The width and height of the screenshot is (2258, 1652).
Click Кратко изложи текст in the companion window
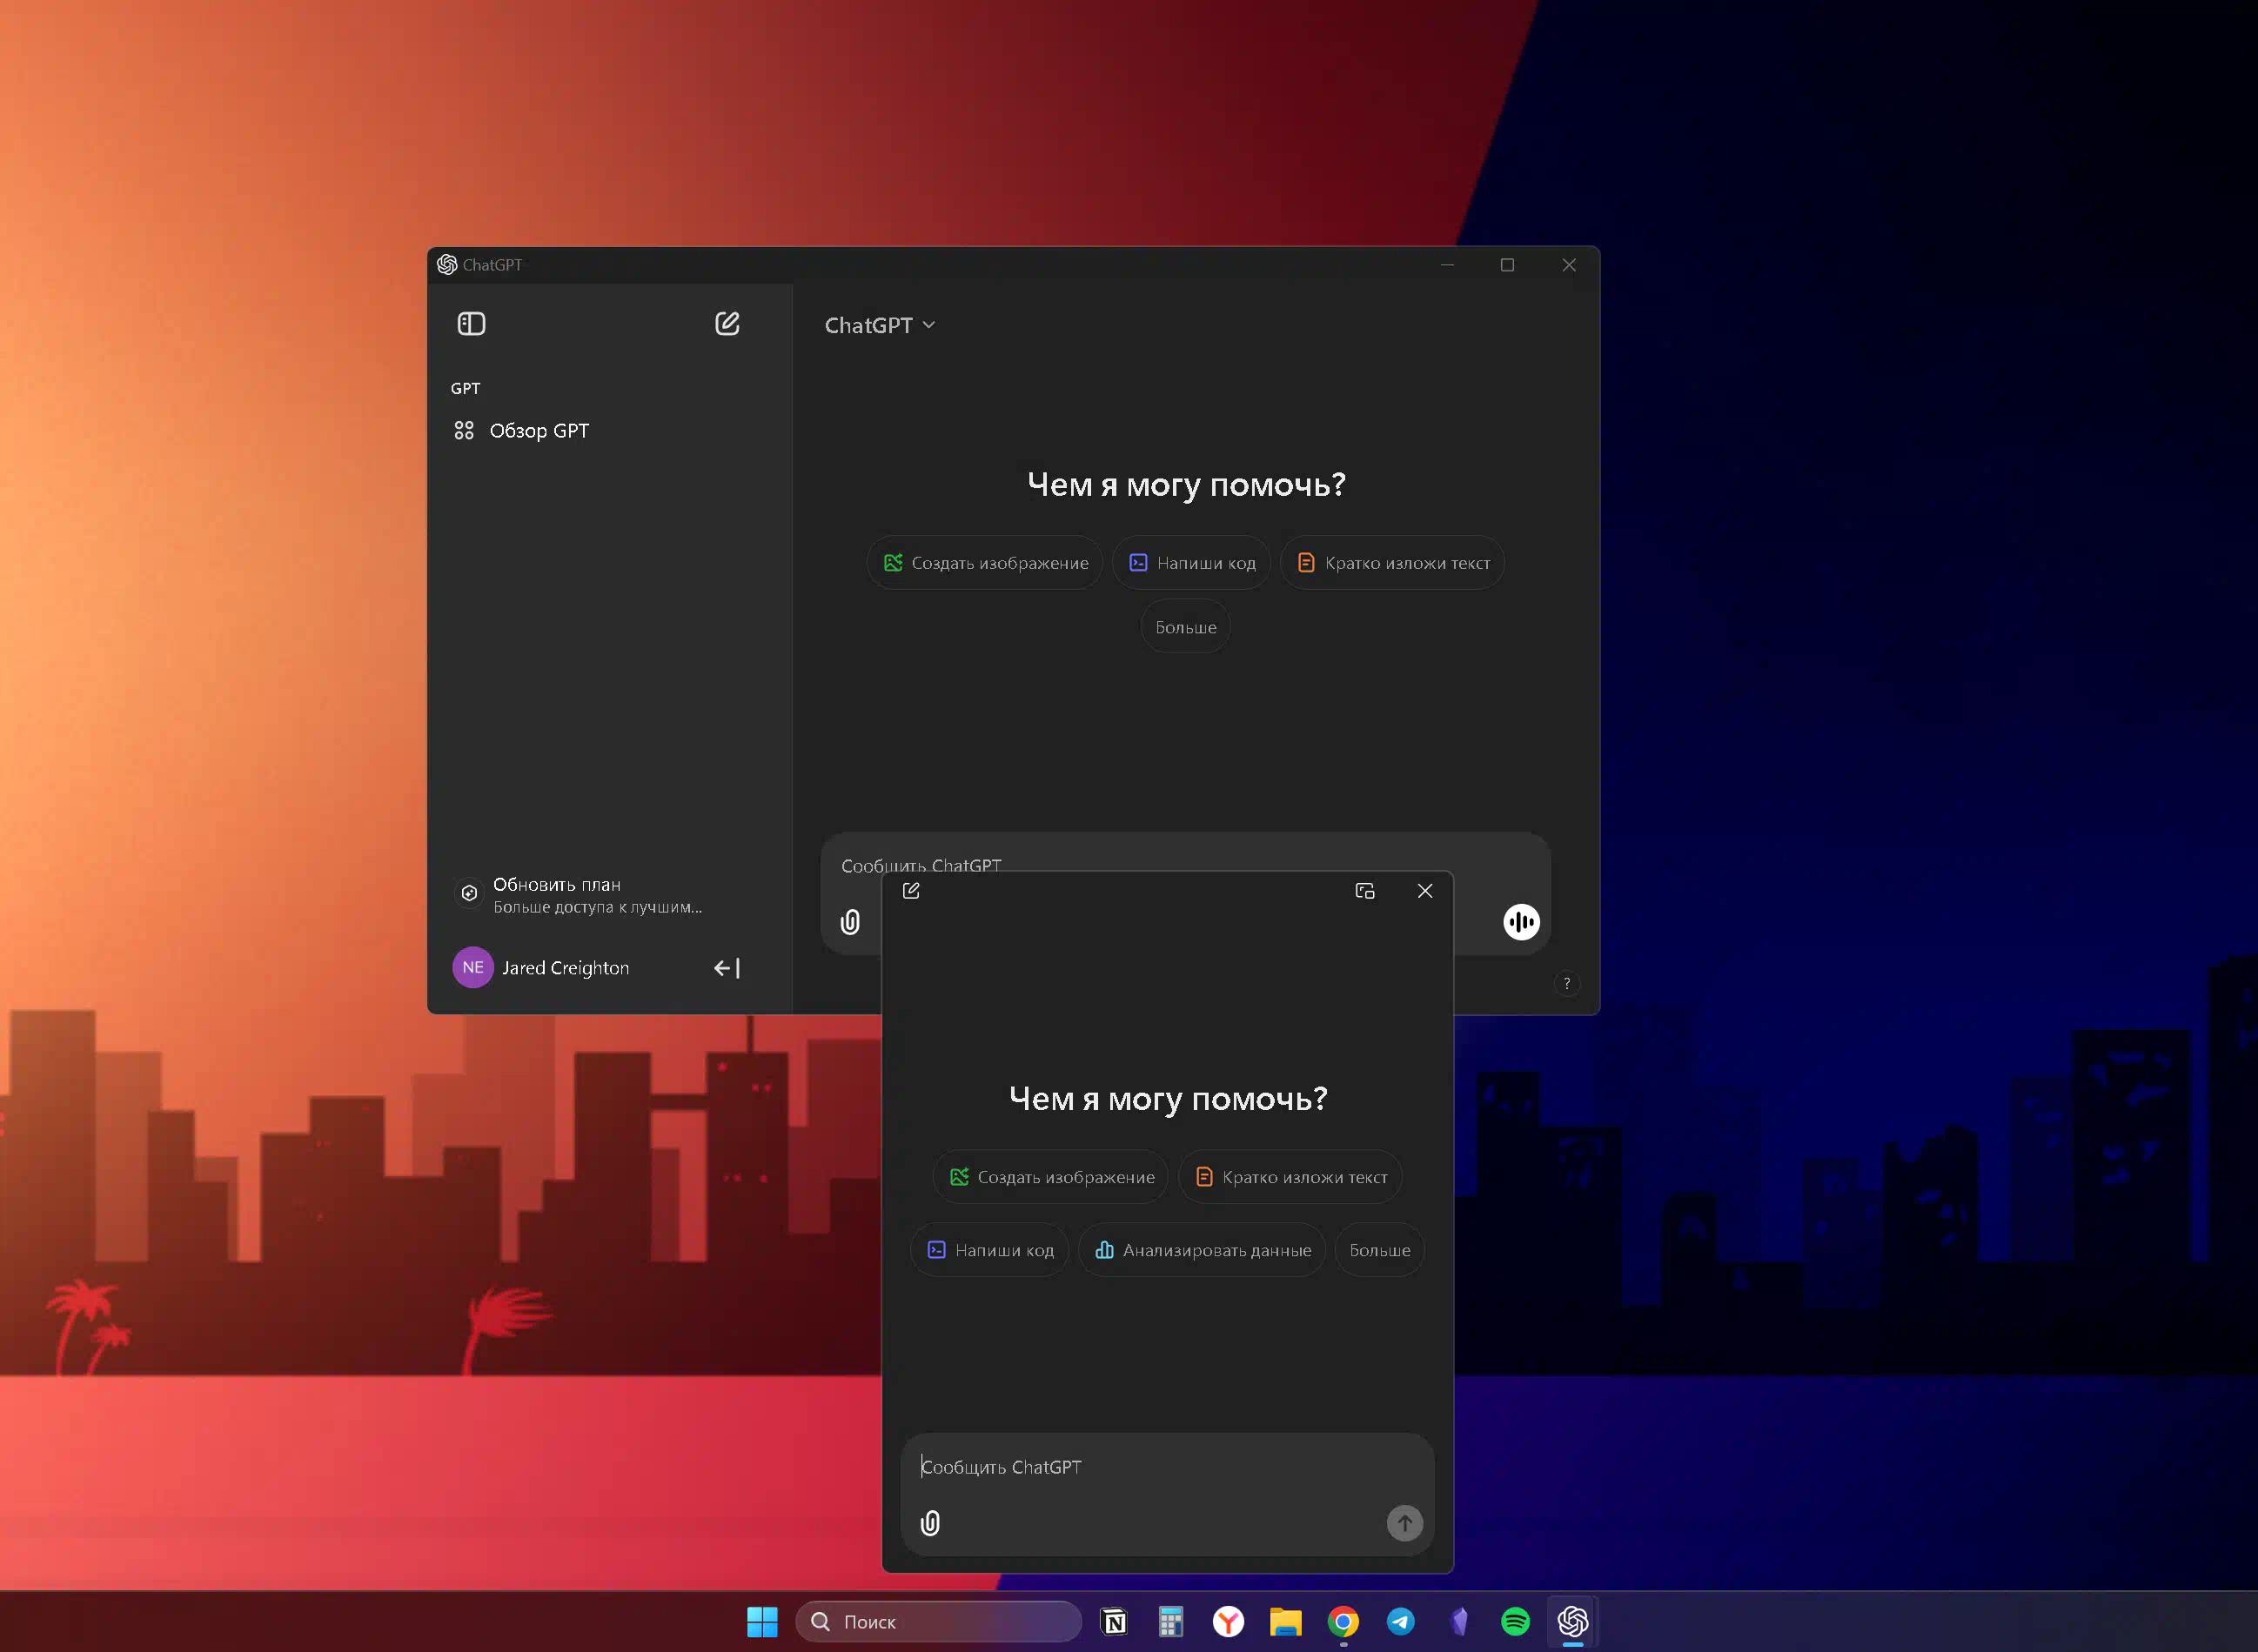tap(1290, 1177)
